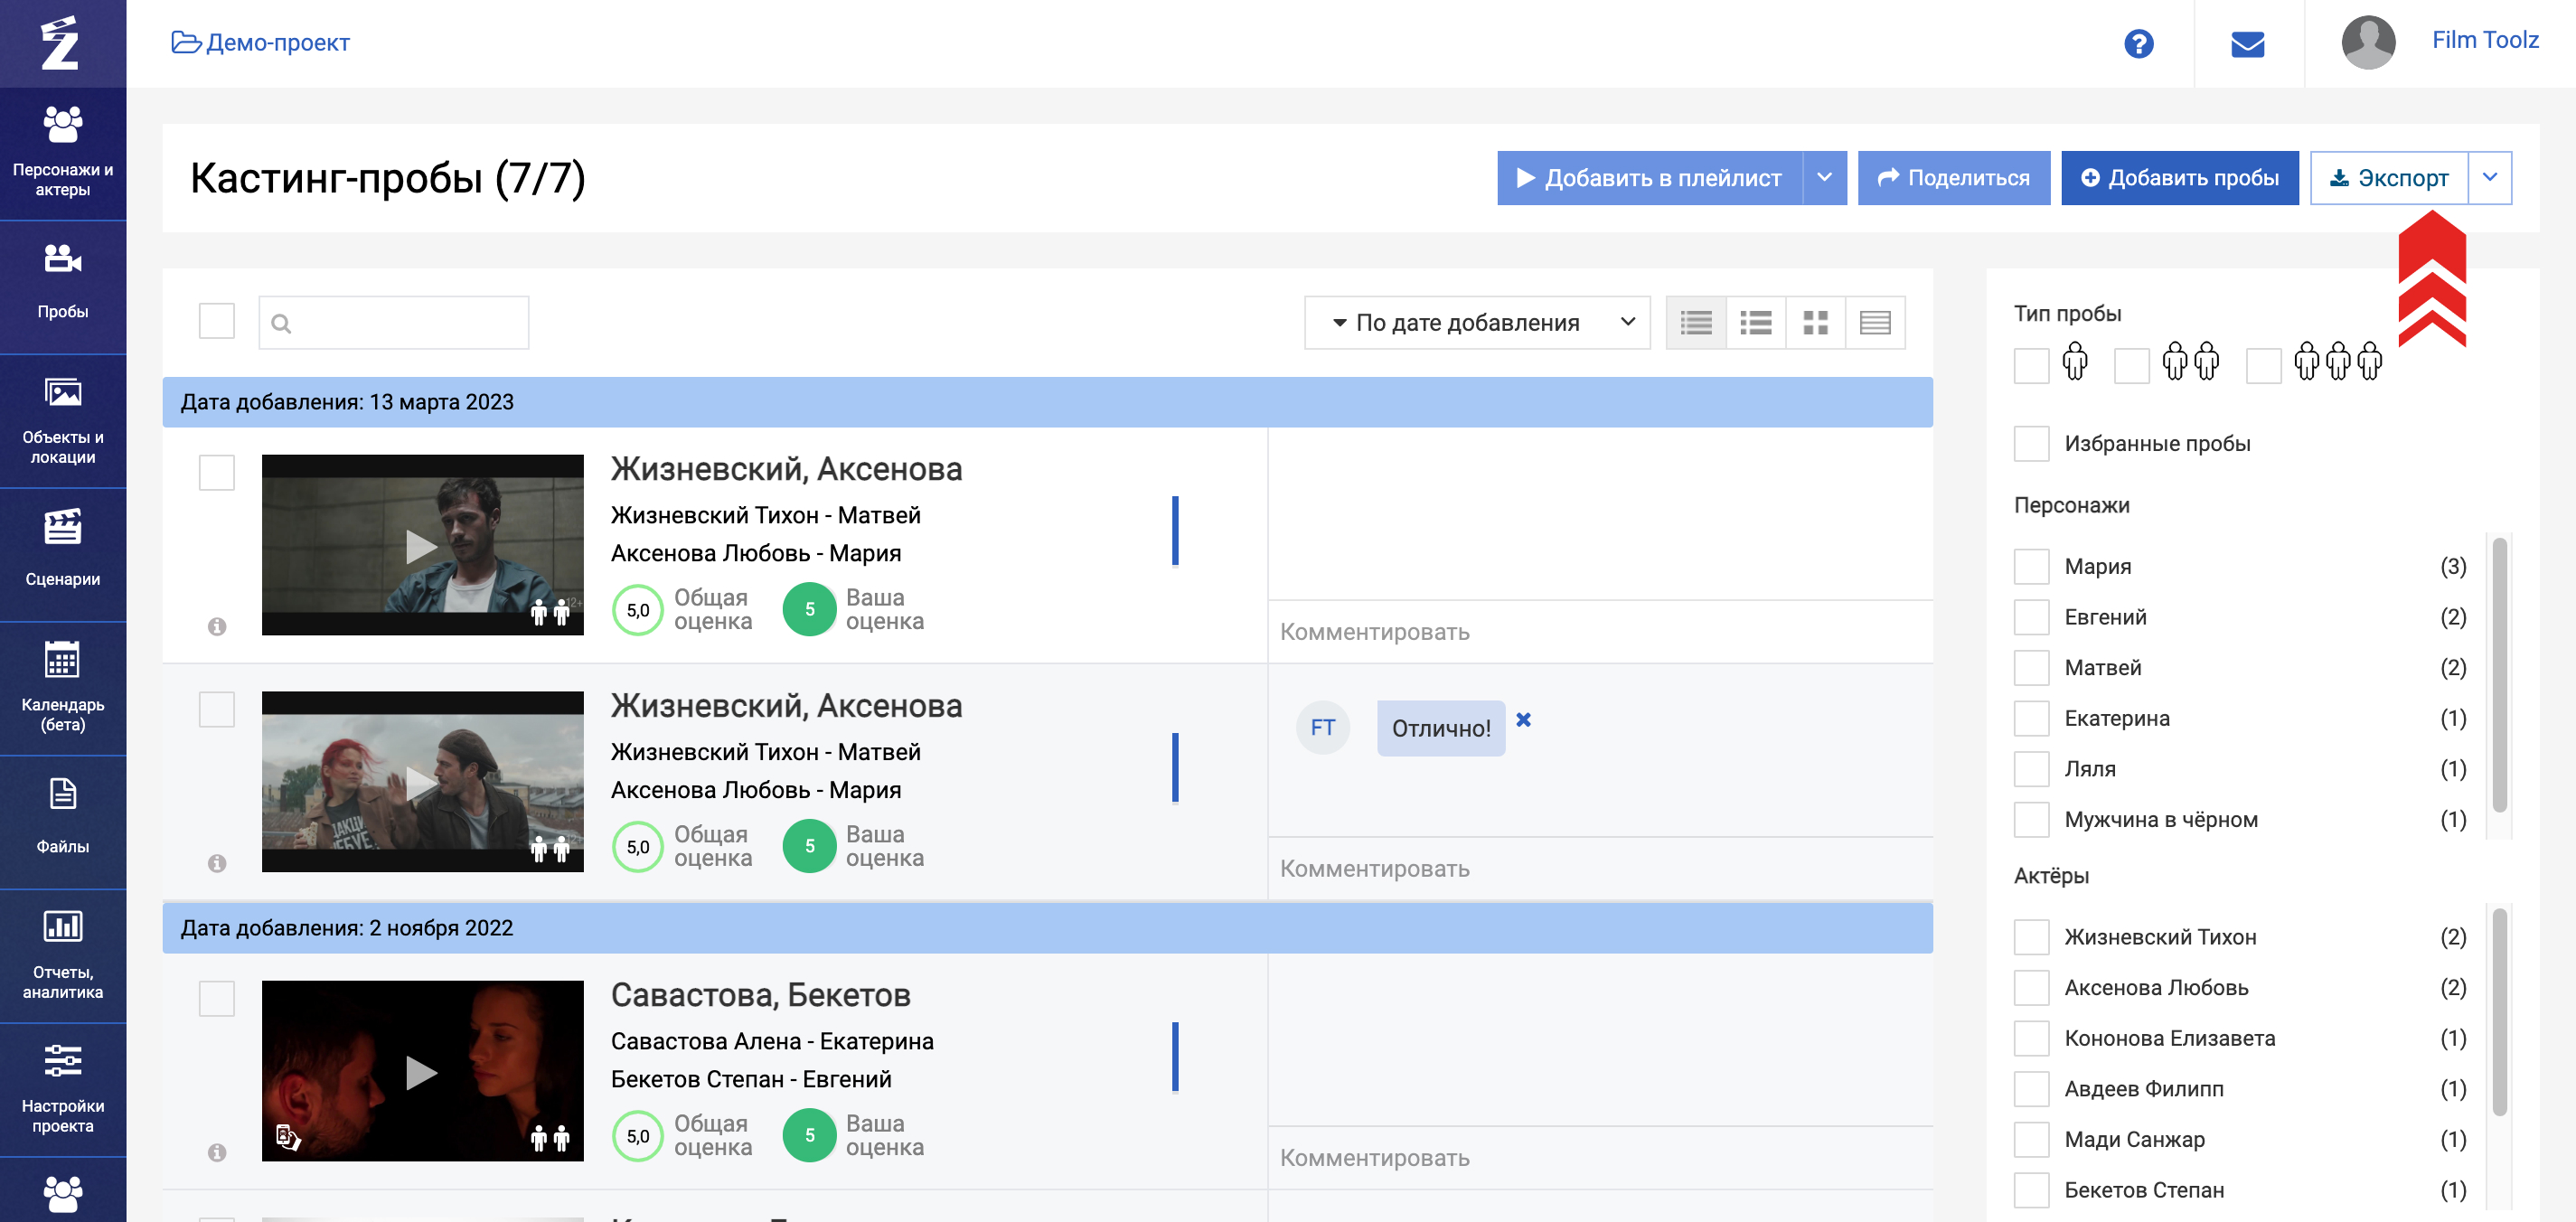The height and width of the screenshot is (1222, 2576).
Task: Open Пробы sidebar section
Action: coord(63,287)
